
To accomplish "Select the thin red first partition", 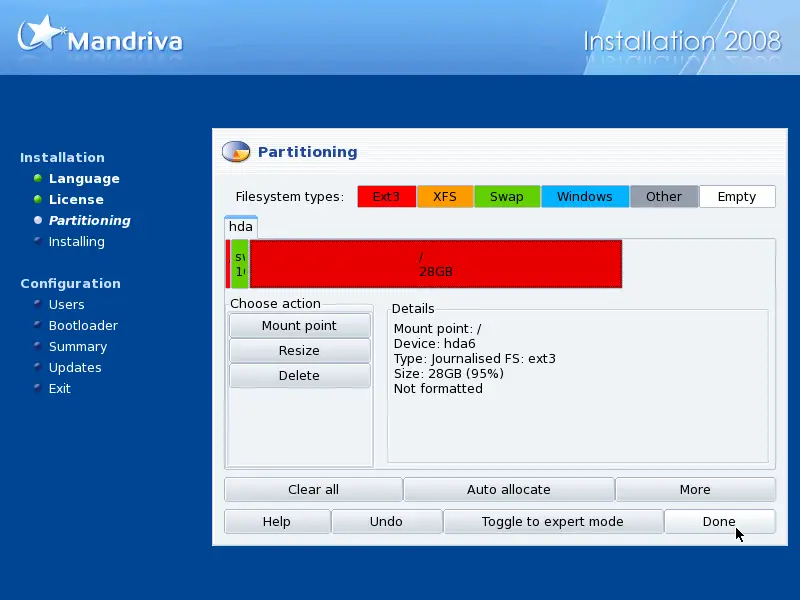I will (228, 264).
